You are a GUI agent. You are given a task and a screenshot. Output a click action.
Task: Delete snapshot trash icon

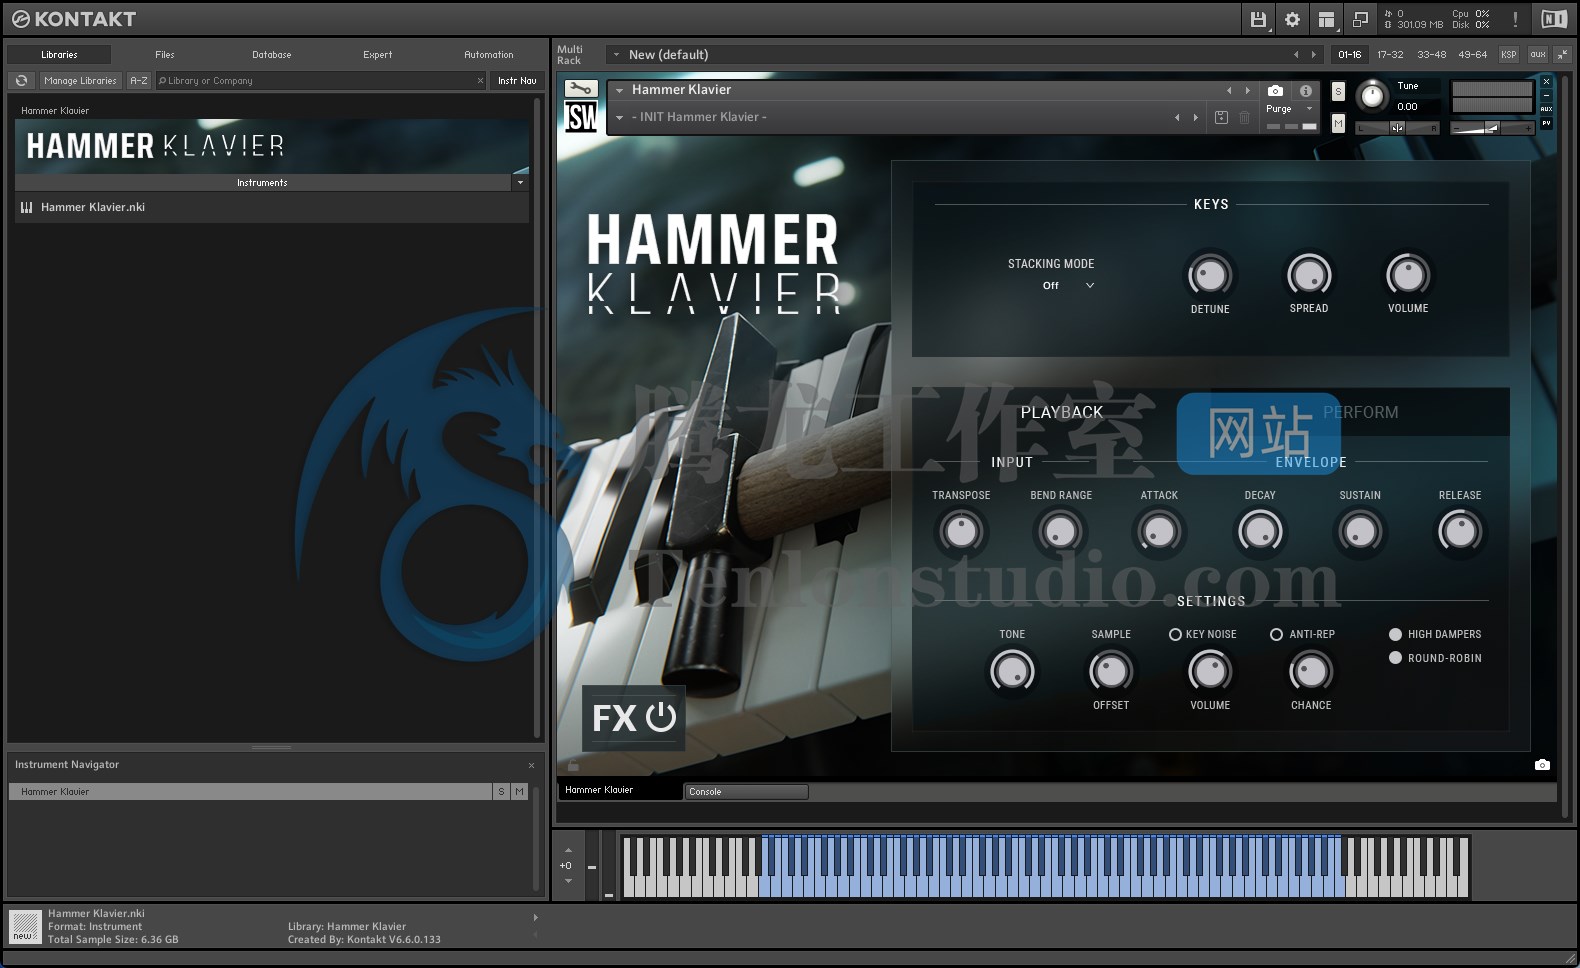click(1244, 117)
